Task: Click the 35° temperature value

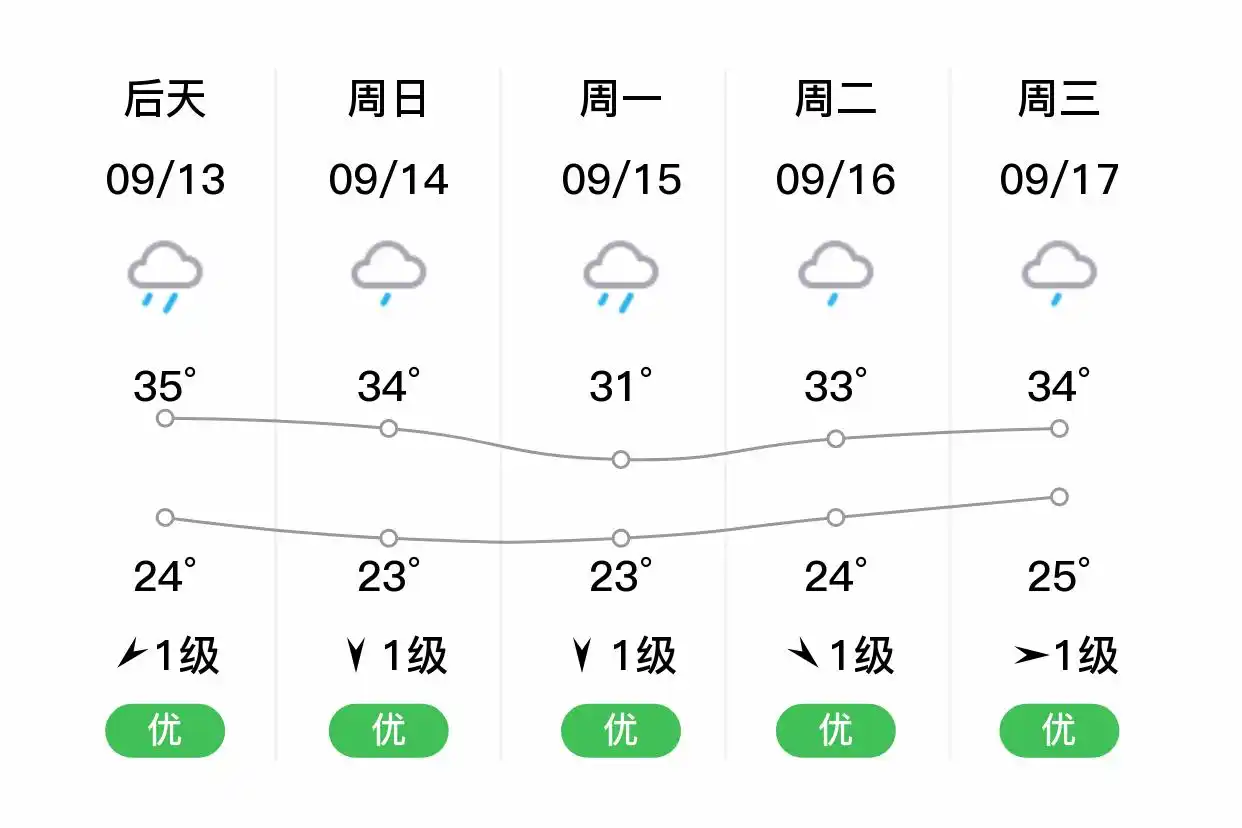Action: pyautogui.click(x=164, y=385)
